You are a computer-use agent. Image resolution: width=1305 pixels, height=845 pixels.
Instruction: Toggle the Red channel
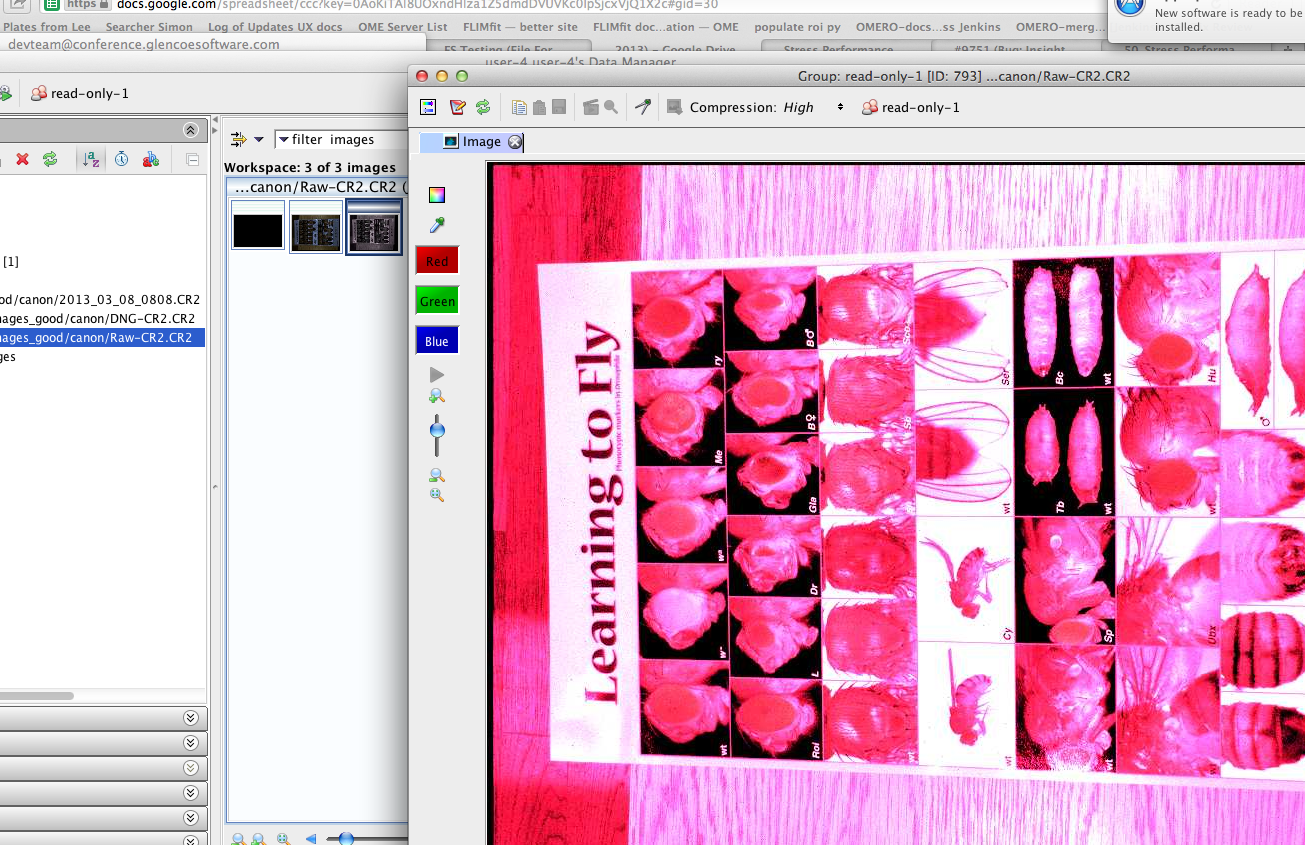[x=437, y=261]
